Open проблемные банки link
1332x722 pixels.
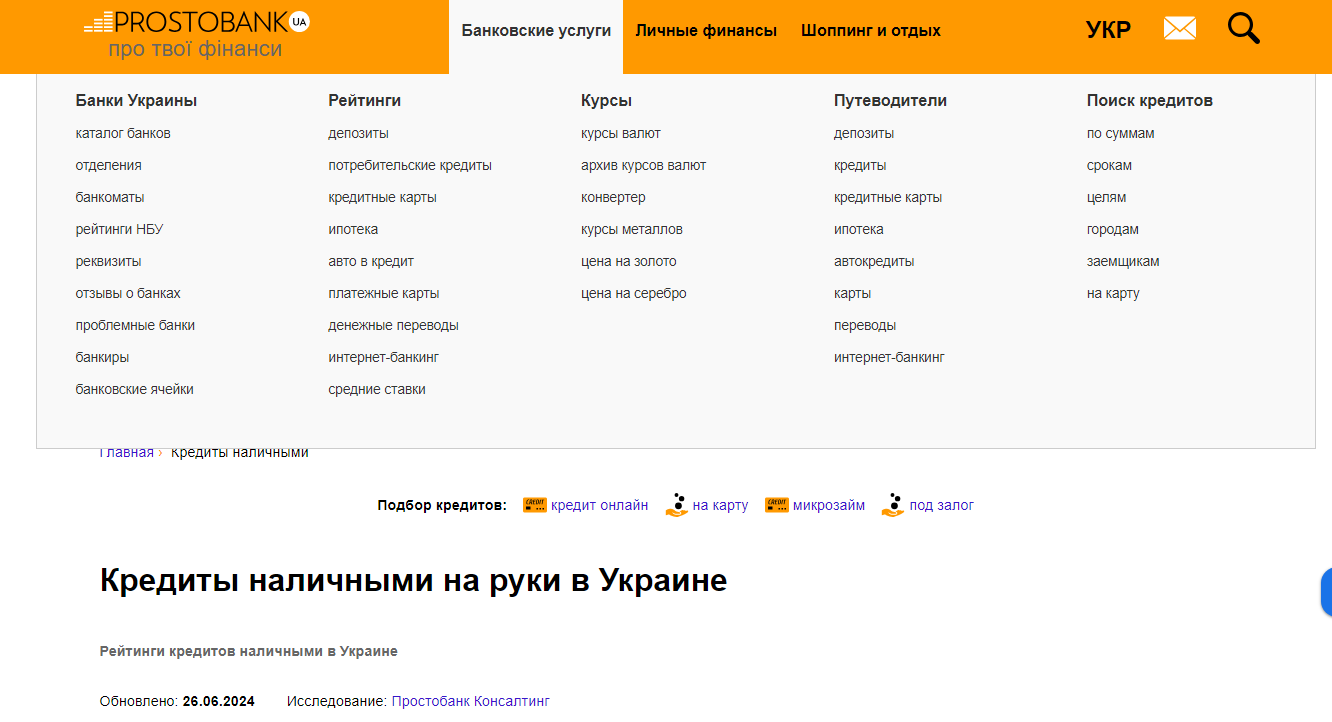point(135,325)
